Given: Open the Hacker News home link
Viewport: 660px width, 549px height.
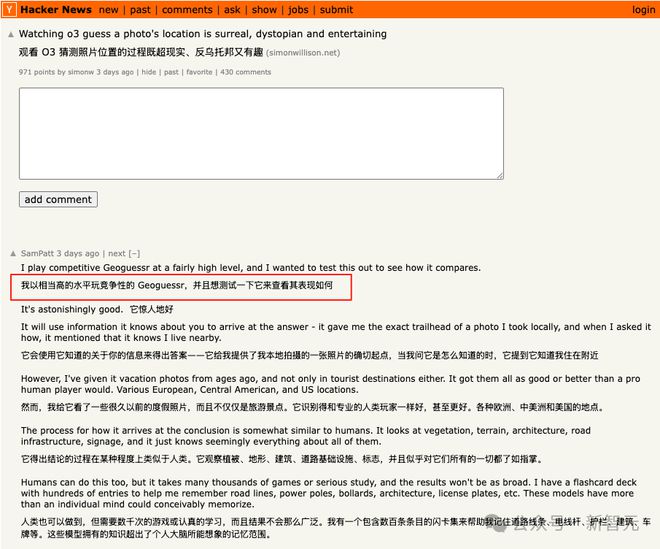Looking at the screenshot, I should pos(56,10).
